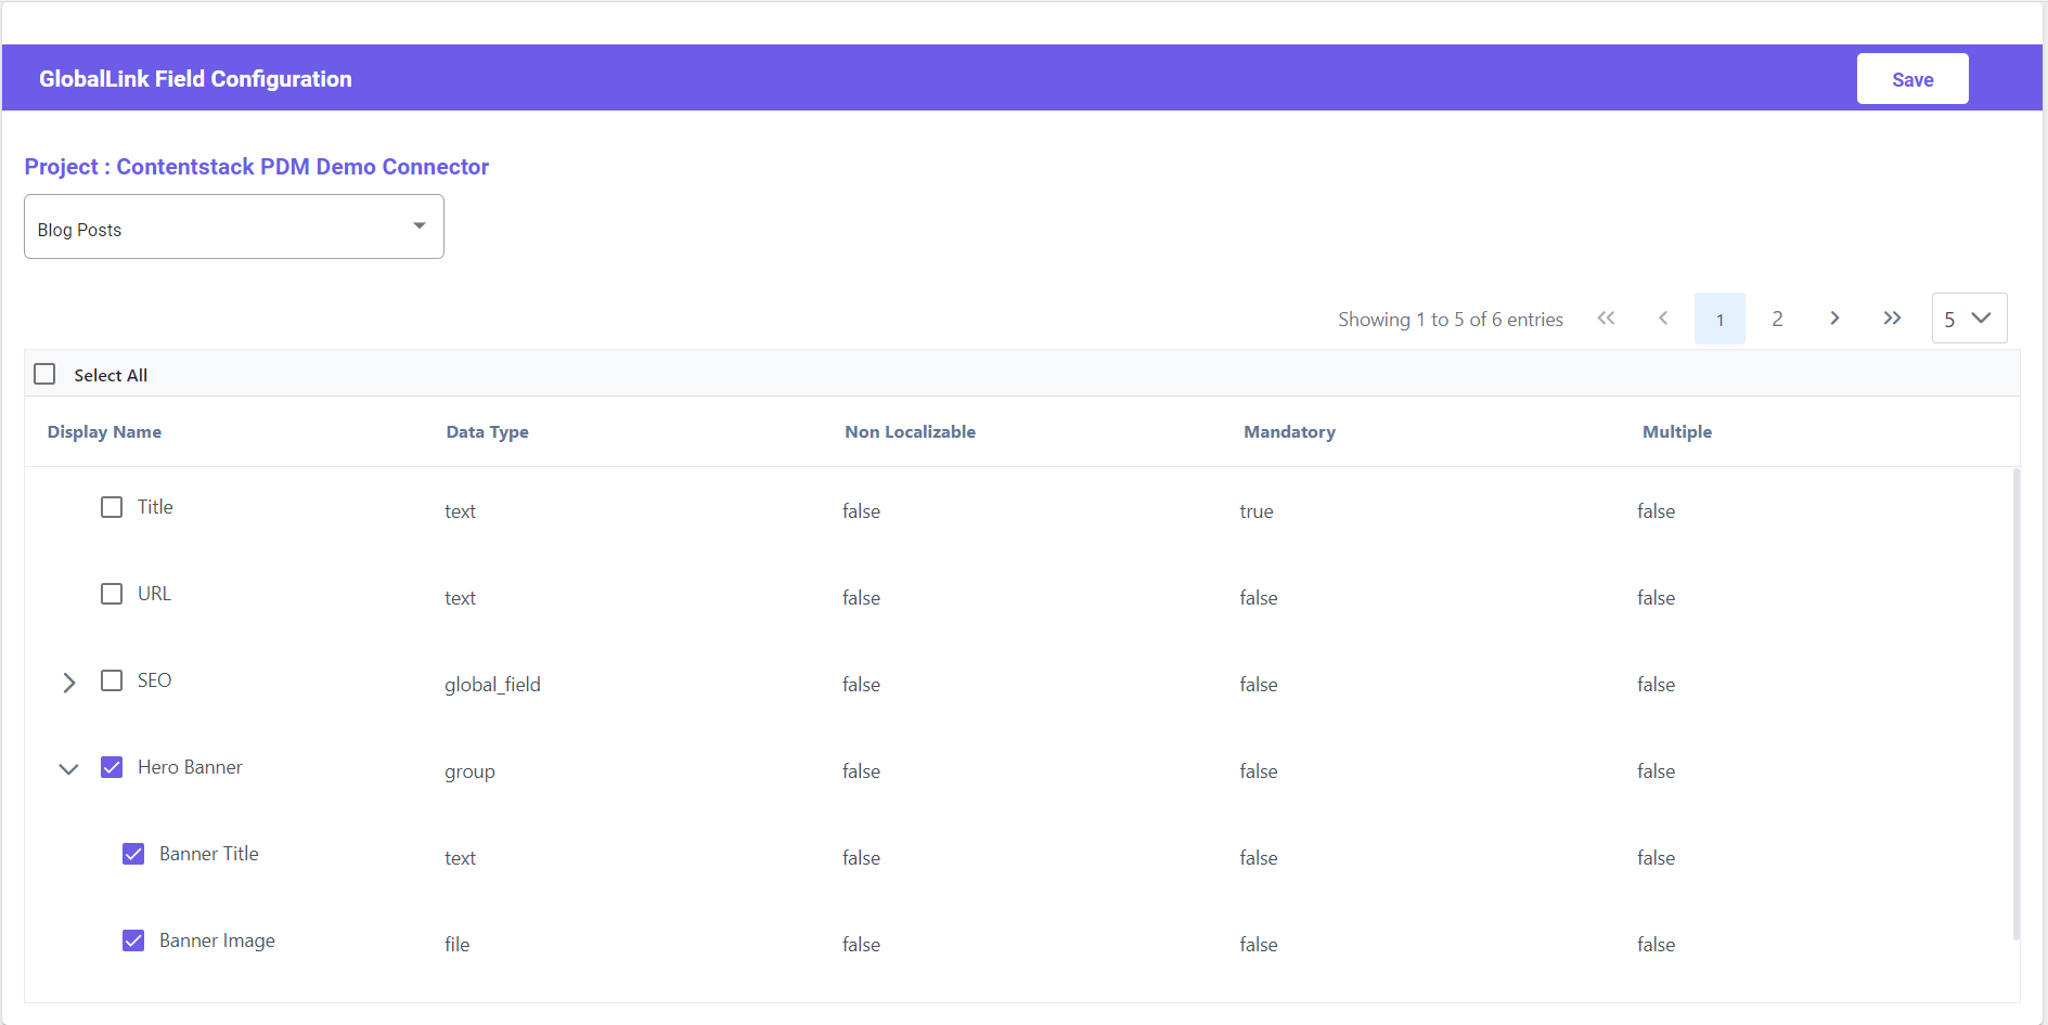
Task: Enable the SEO field checkbox
Action: (x=112, y=681)
